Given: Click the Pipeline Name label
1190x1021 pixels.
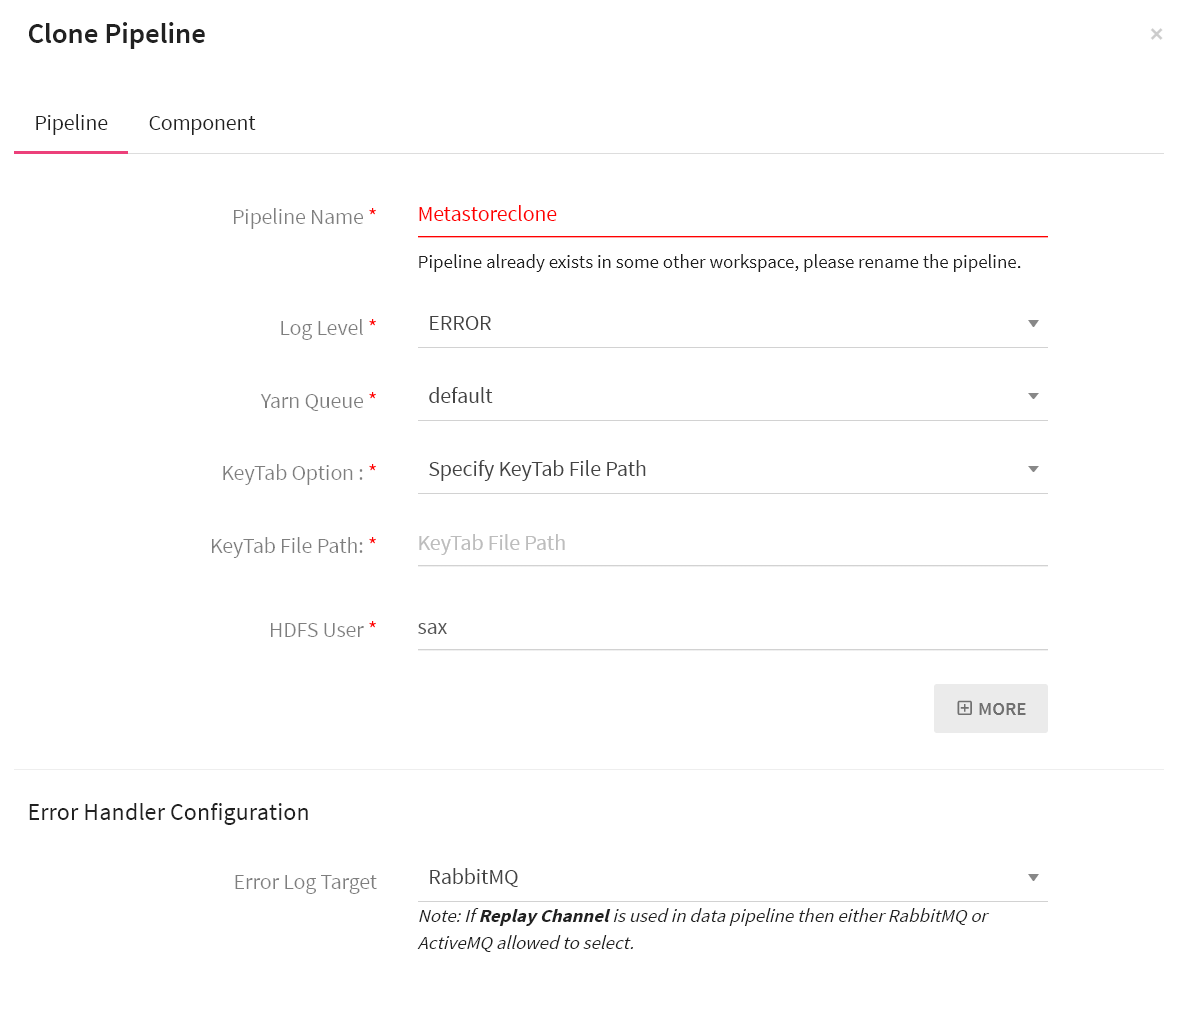Looking at the screenshot, I should coord(297,217).
